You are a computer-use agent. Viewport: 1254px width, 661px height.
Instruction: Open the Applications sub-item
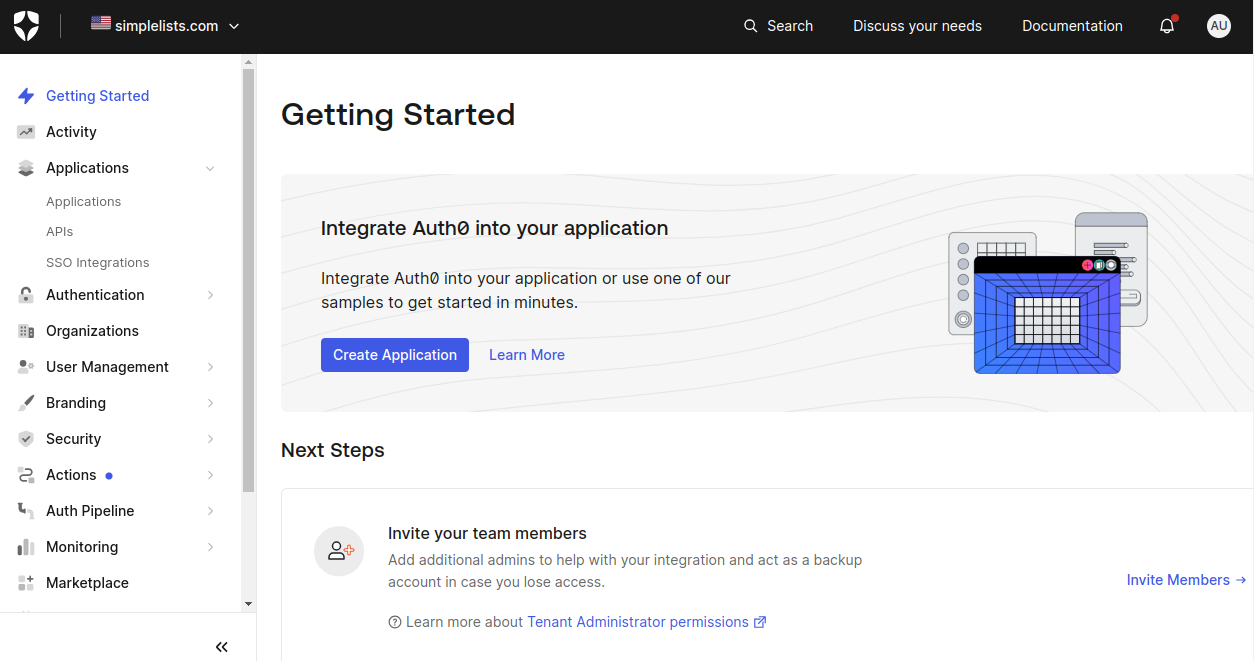coord(83,202)
